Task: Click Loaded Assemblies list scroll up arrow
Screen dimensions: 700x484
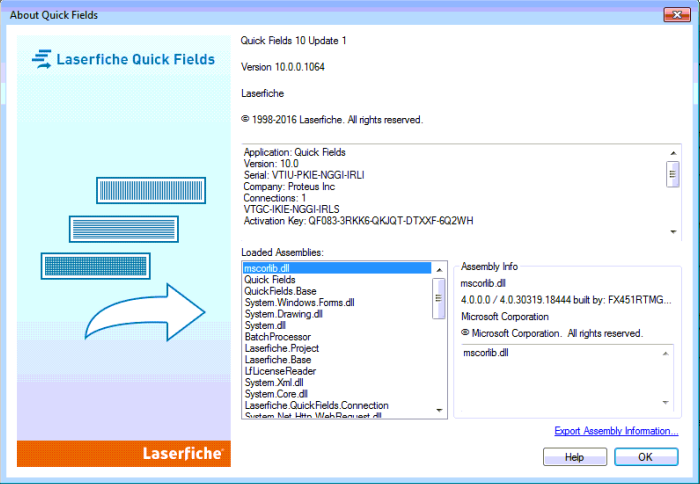Action: click(439, 270)
